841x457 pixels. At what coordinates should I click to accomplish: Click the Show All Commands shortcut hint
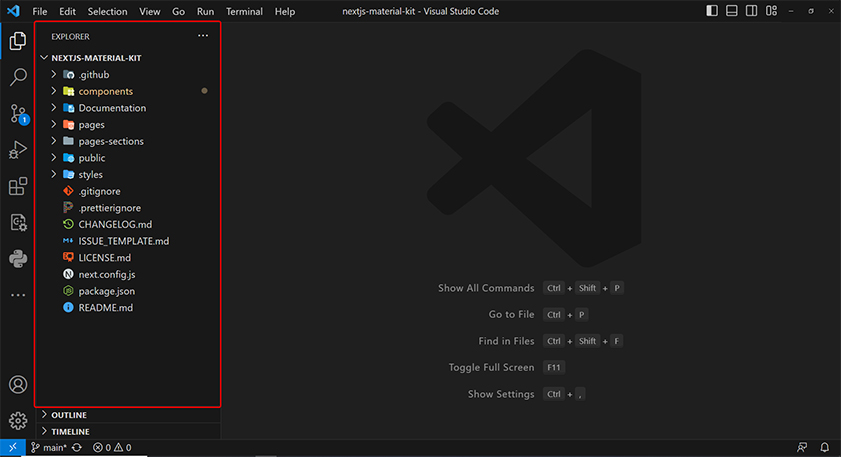(530, 288)
